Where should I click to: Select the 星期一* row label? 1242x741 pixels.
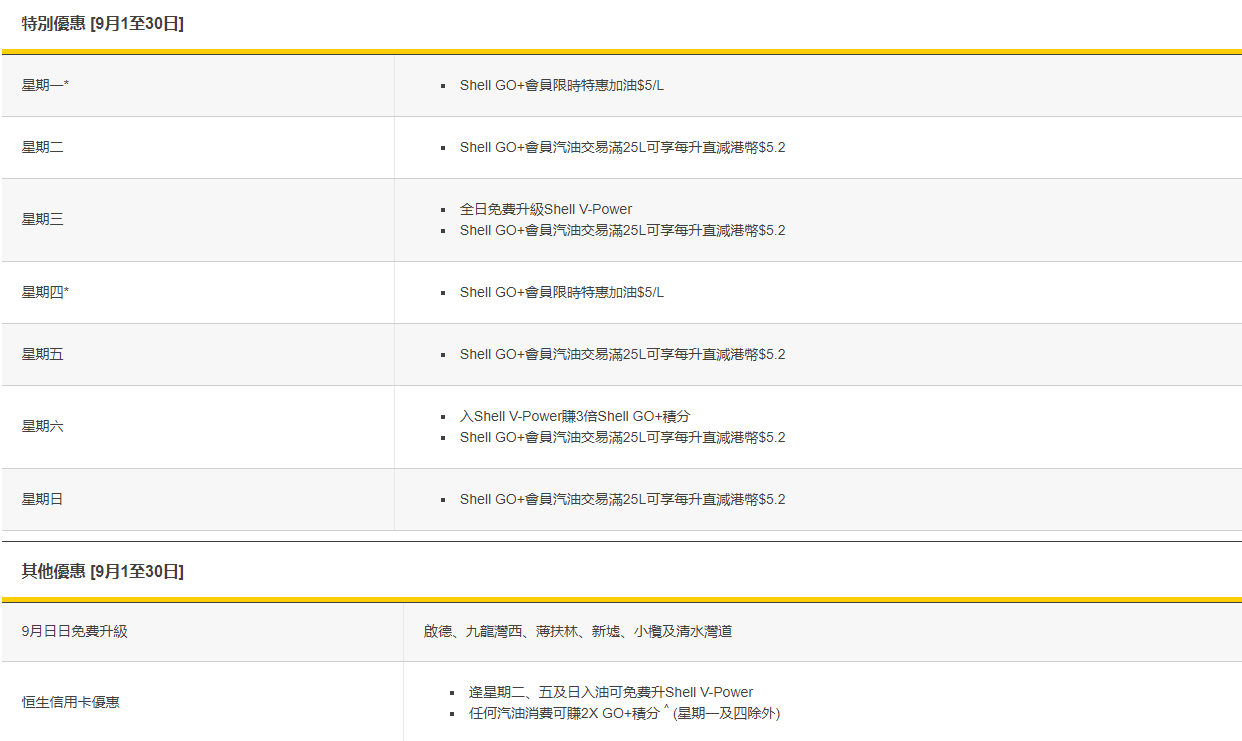click(x=45, y=85)
